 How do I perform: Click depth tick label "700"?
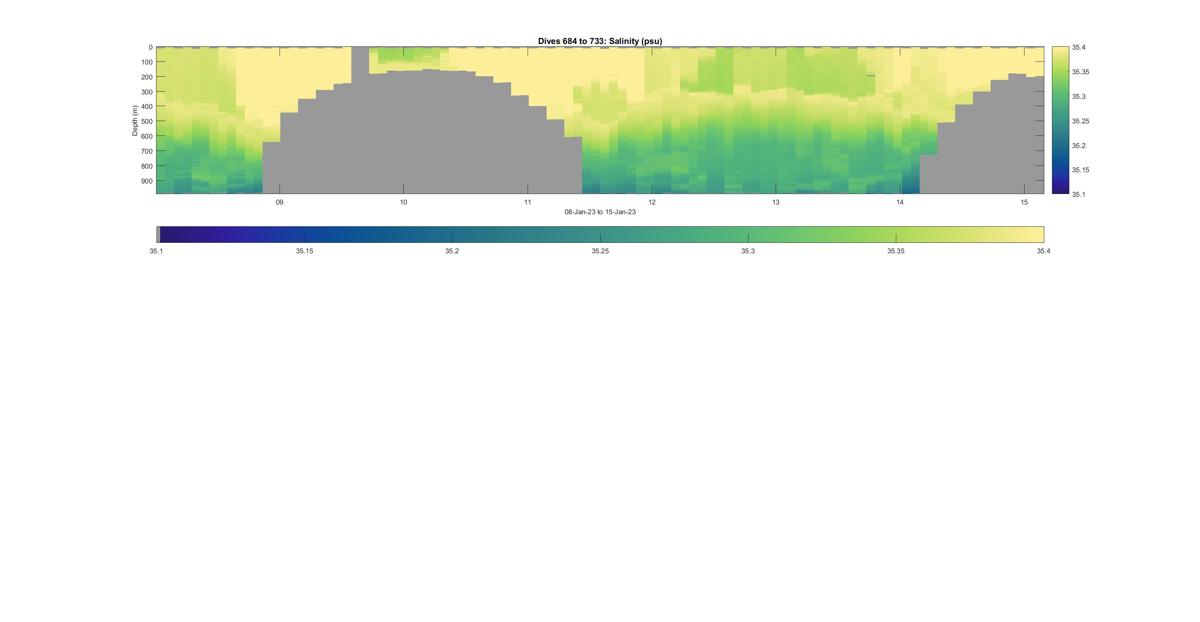tap(146, 151)
